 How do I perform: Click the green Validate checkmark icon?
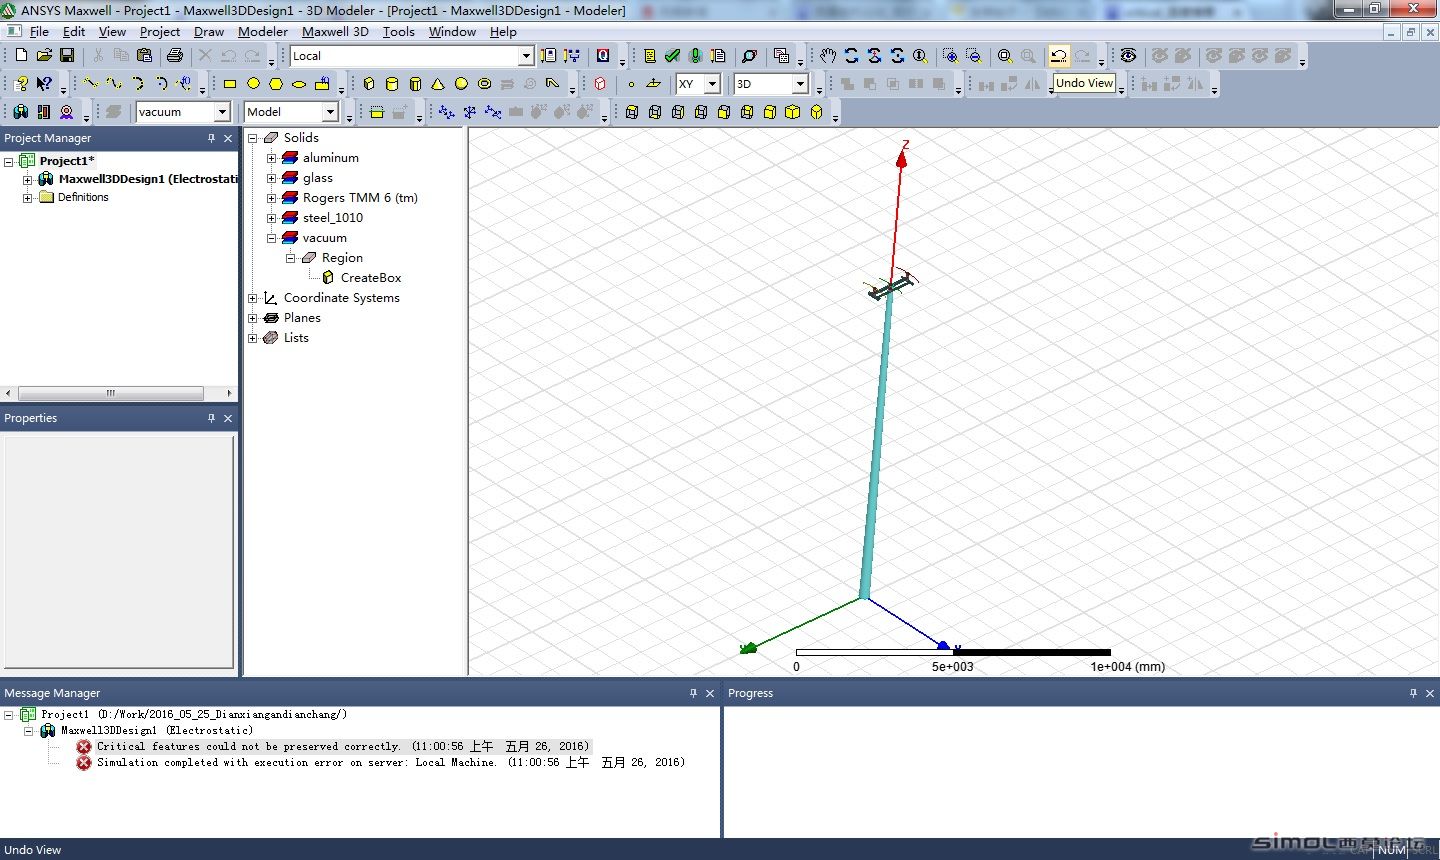click(x=673, y=56)
